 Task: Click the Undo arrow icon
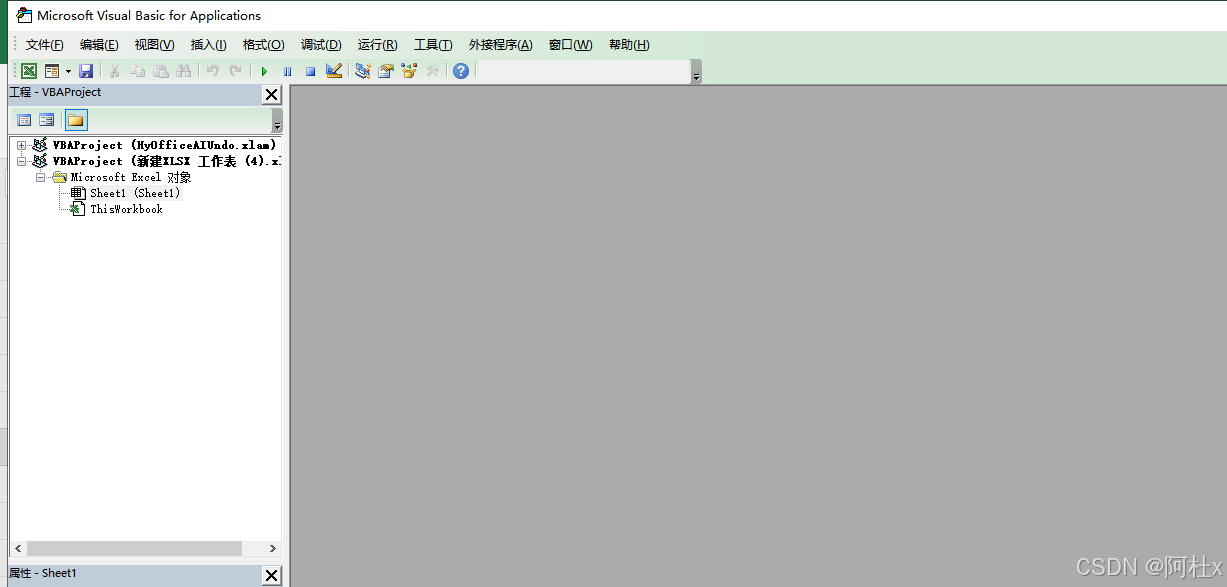212,71
